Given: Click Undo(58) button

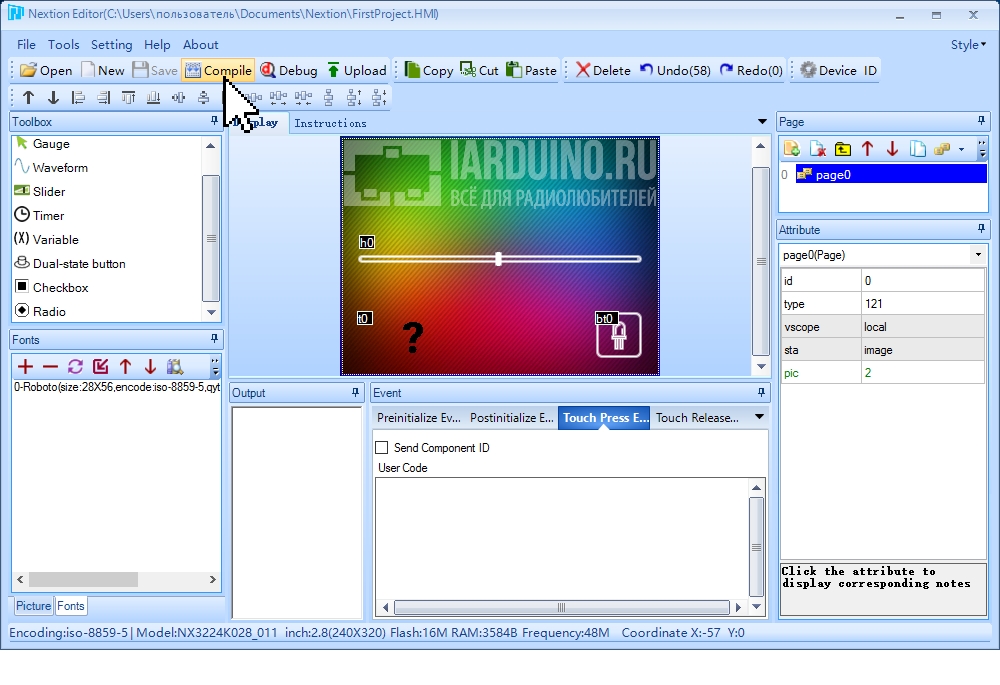Looking at the screenshot, I should click(675, 70).
